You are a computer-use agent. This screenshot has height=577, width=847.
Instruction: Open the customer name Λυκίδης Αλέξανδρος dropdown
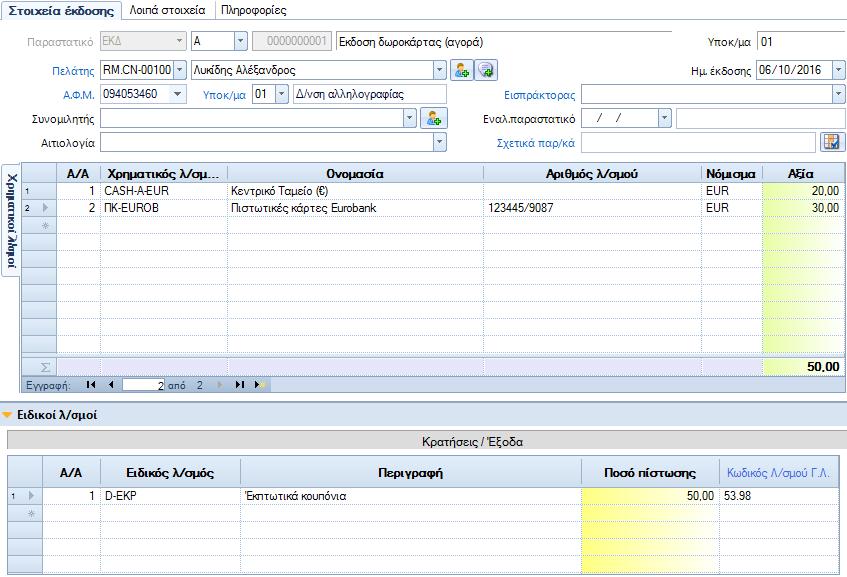[x=440, y=70]
